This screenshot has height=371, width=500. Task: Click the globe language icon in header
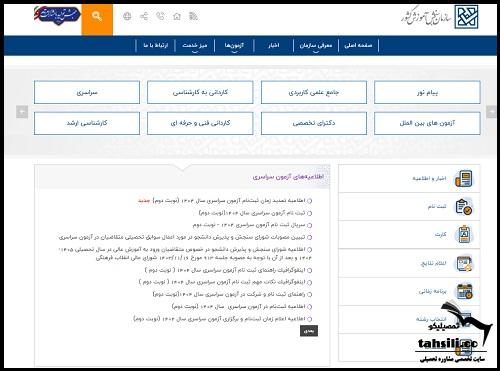click(x=127, y=16)
